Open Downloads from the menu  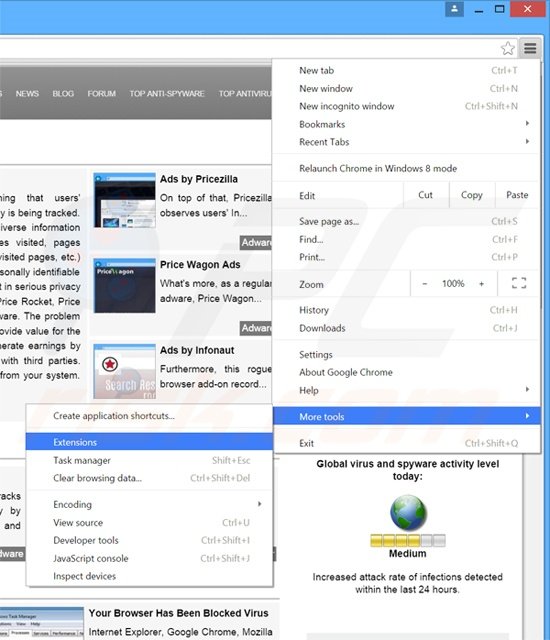pos(406,328)
